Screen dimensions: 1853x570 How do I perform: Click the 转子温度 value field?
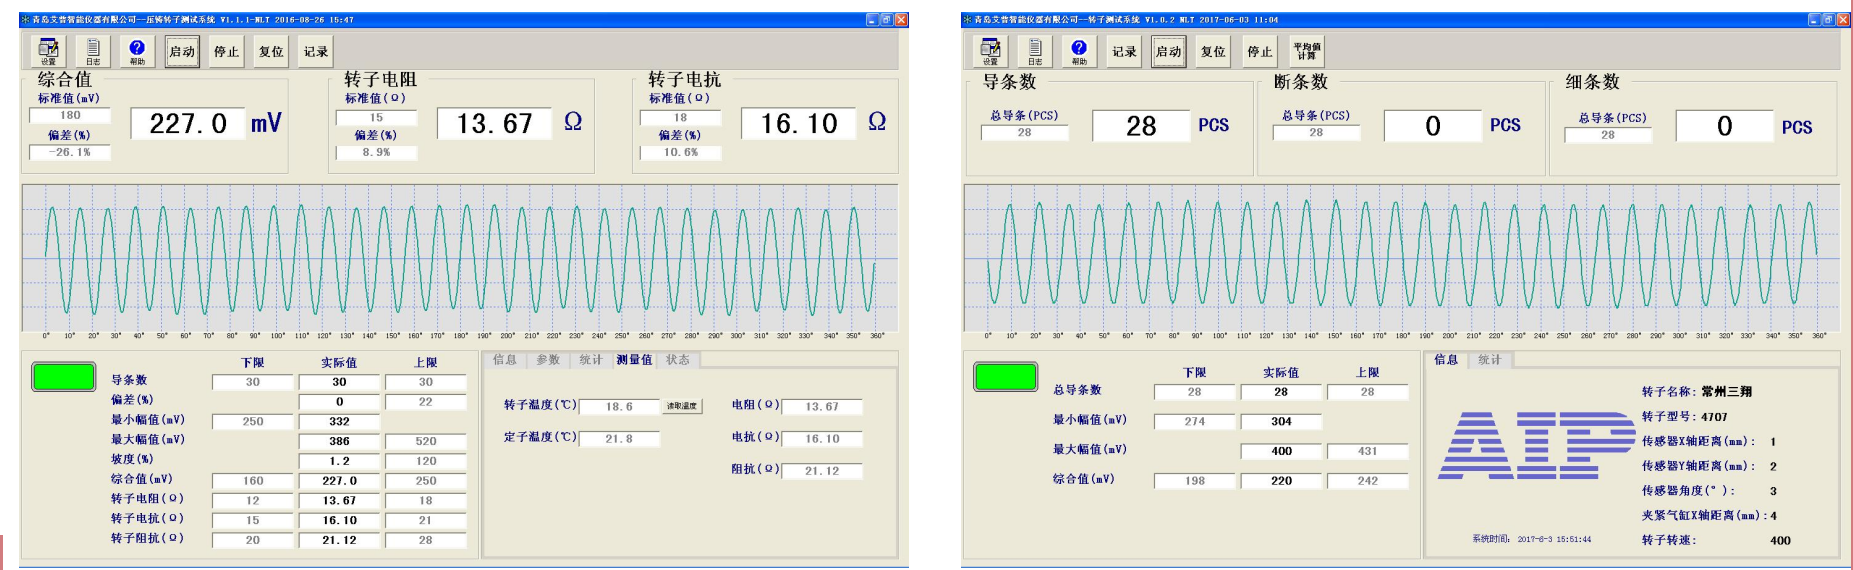pyautogui.click(x=619, y=407)
